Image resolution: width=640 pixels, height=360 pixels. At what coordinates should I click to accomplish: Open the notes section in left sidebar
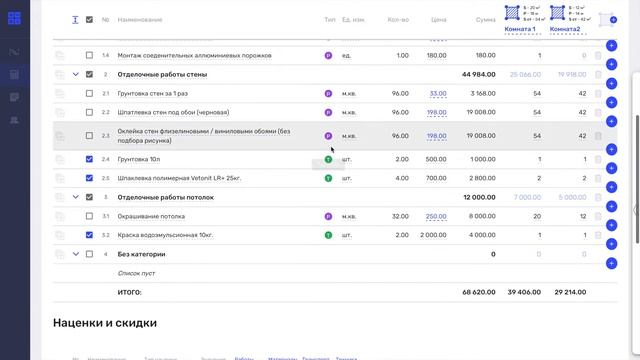14,97
